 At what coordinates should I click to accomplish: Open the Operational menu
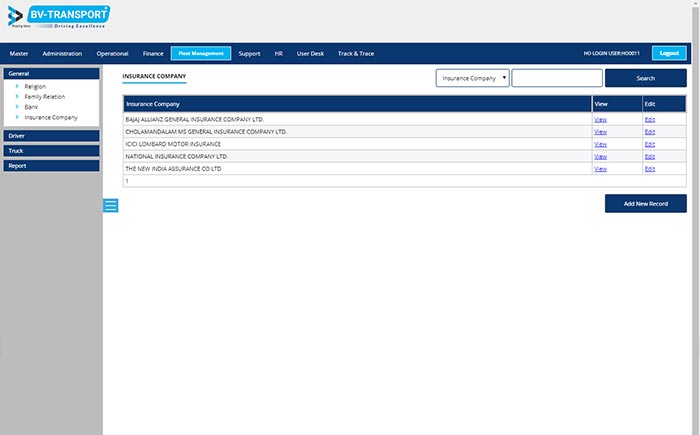pos(112,54)
